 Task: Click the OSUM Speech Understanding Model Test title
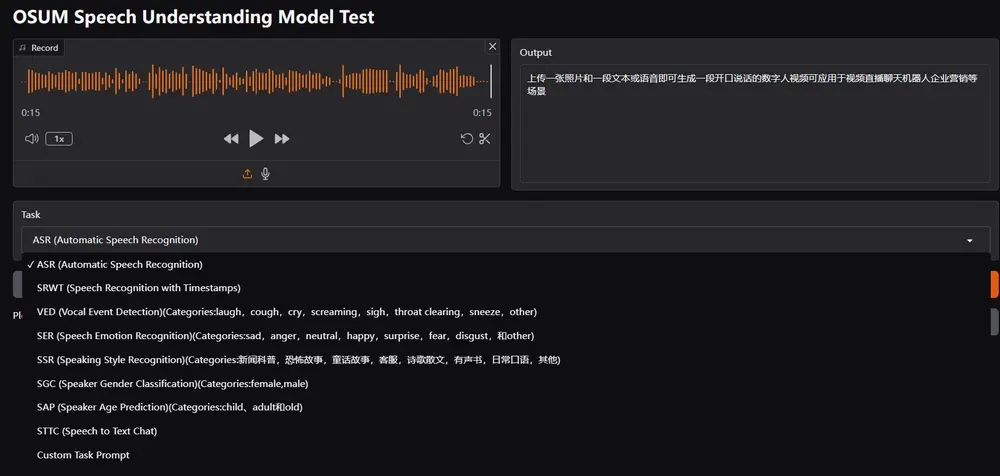tap(193, 17)
